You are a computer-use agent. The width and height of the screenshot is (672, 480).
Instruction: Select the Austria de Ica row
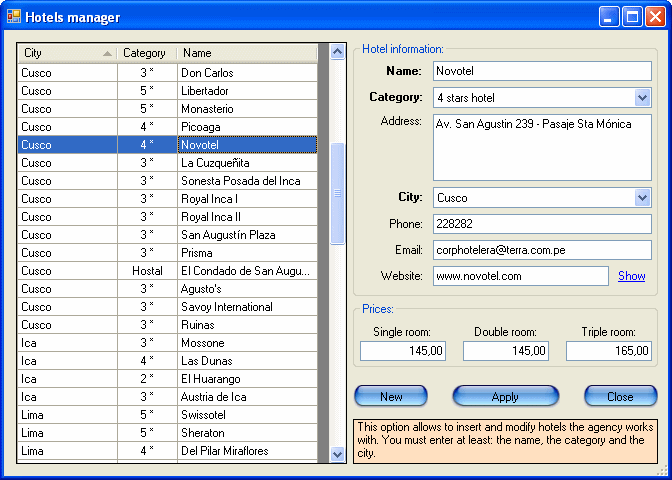(168, 397)
